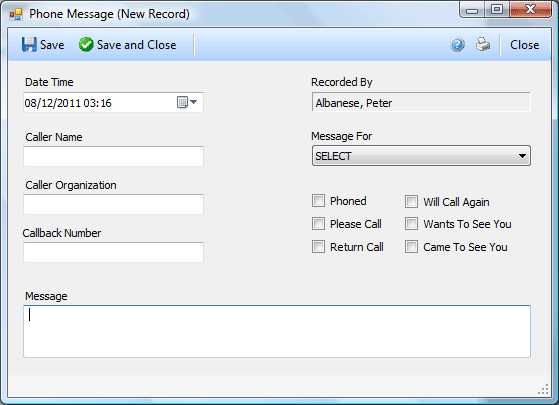Screen dimensions: 559x405
Task: Open the calendar picker in Date Time field
Action: [x=187, y=102]
